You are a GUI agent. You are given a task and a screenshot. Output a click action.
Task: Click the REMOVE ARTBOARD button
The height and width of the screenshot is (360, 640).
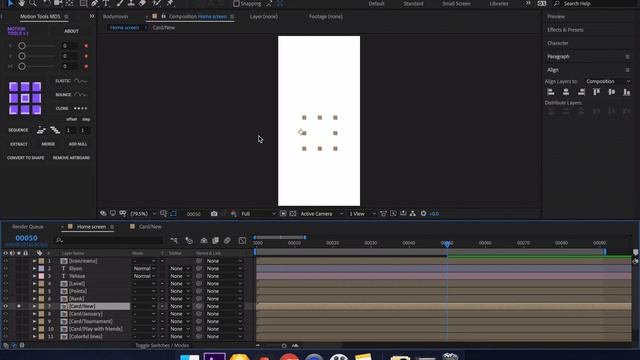(71, 158)
